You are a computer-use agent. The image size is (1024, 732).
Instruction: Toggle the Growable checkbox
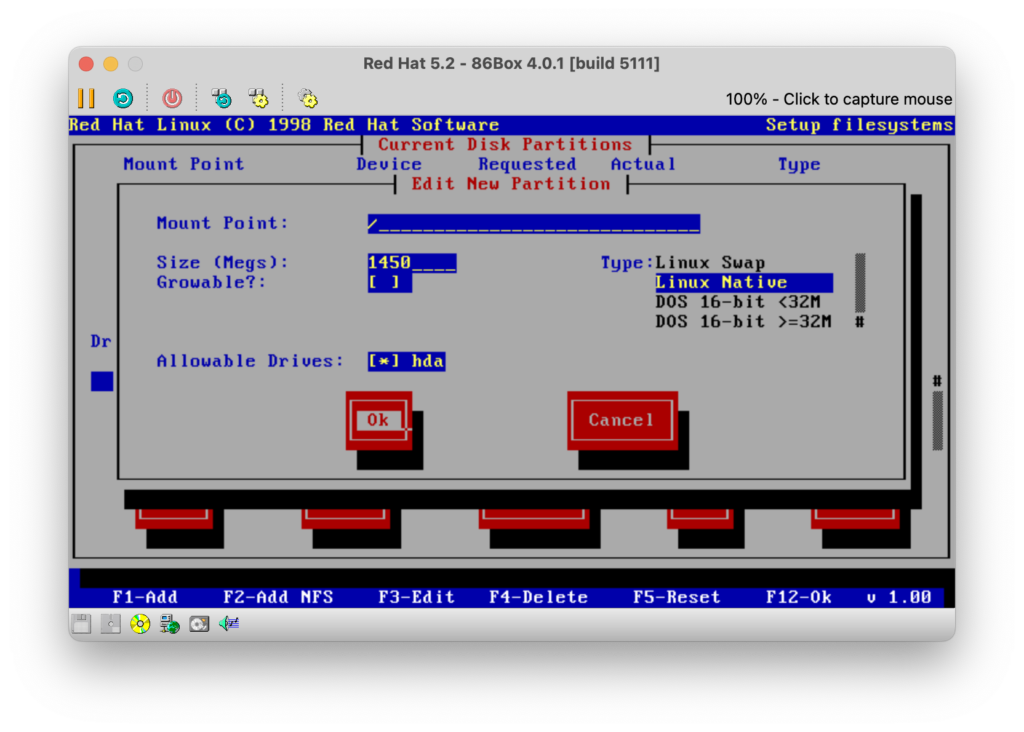tap(389, 282)
